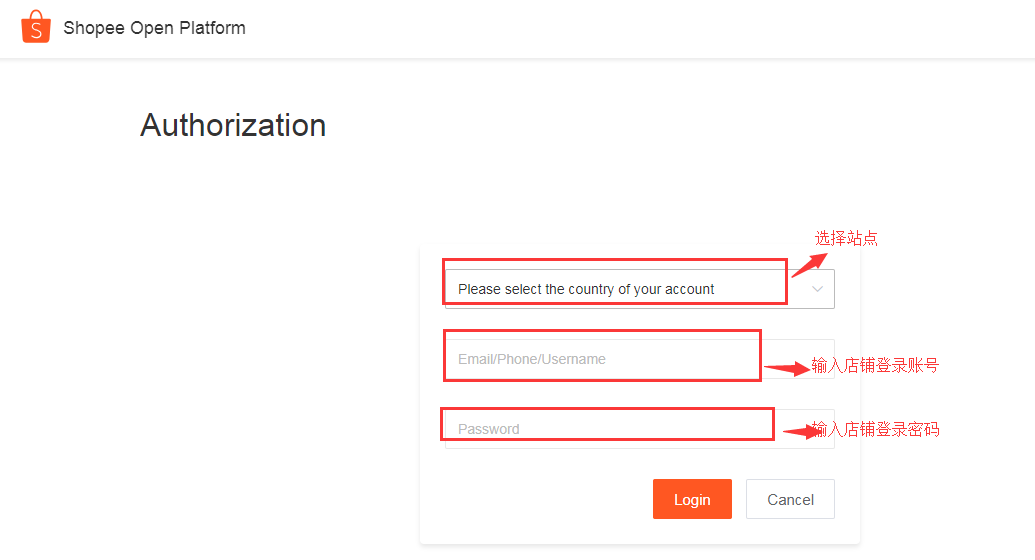Click red arrow beside 输入店铺登录密码 label

(802, 432)
